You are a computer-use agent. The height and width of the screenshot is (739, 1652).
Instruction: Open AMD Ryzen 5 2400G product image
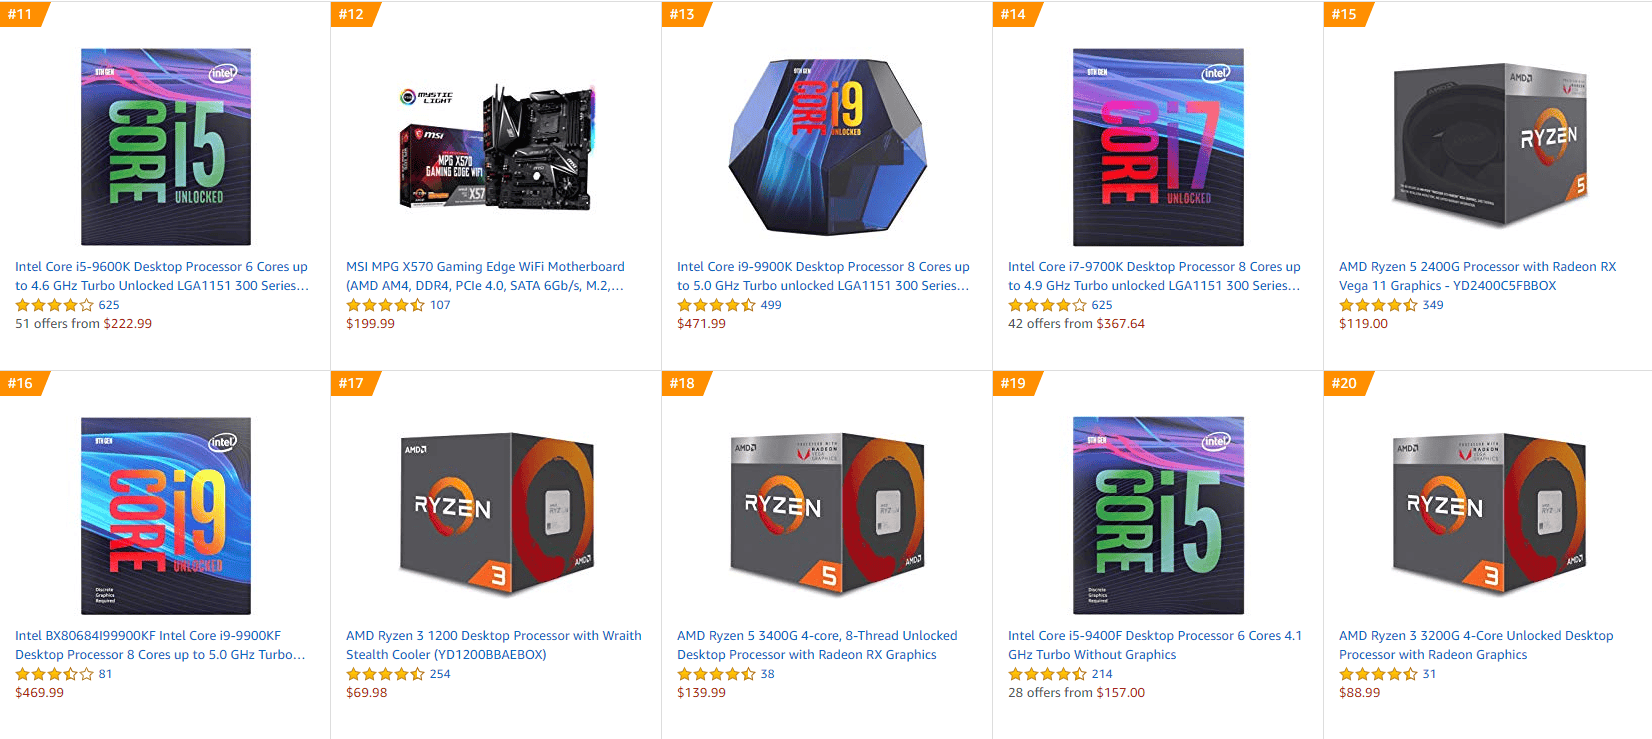coord(1490,147)
